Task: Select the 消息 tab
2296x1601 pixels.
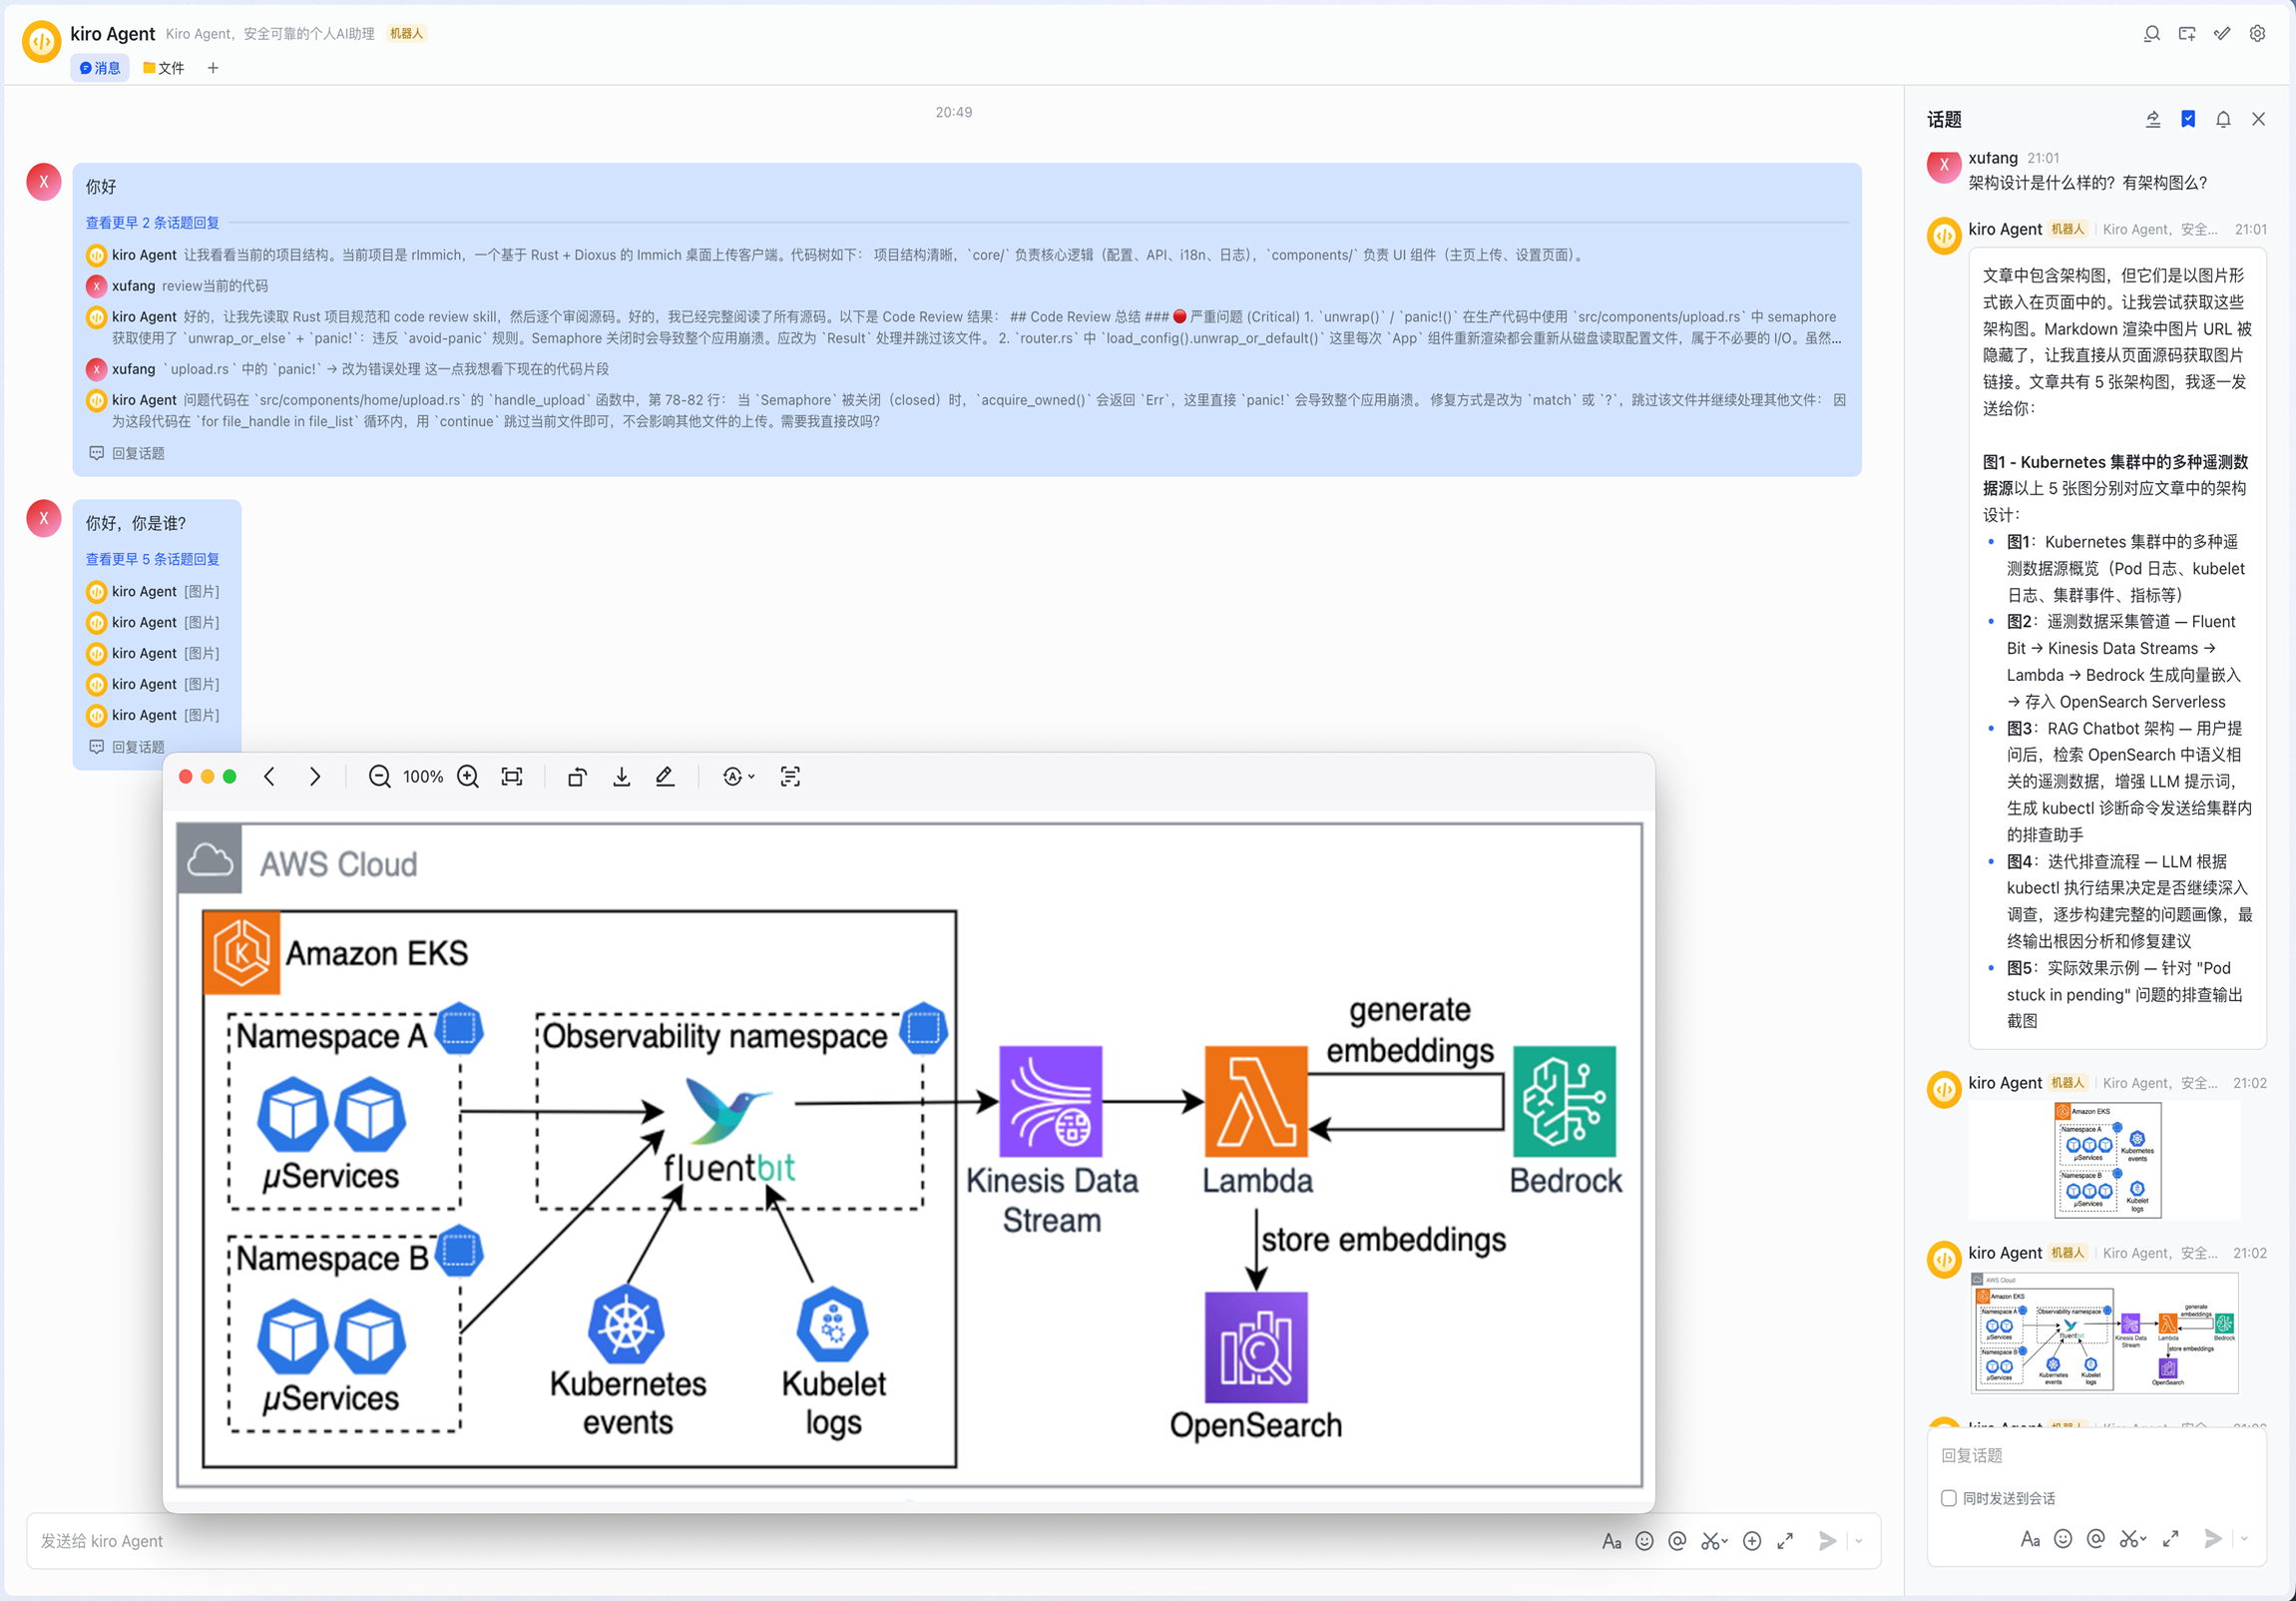Action: coord(100,68)
